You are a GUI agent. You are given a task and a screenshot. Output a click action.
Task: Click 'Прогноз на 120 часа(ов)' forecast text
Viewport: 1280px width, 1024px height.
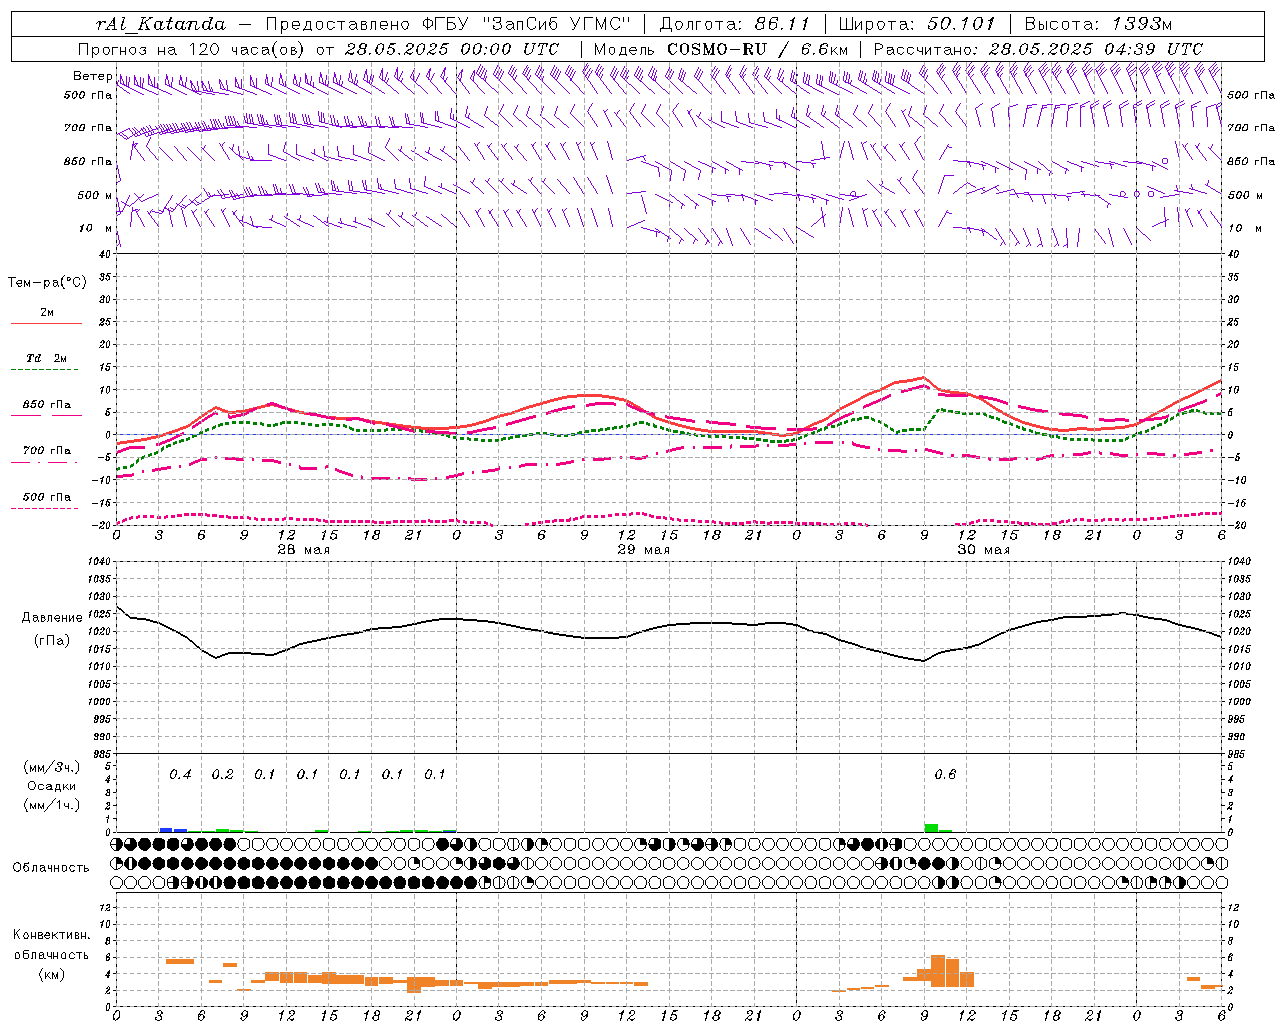pyautogui.click(x=193, y=49)
